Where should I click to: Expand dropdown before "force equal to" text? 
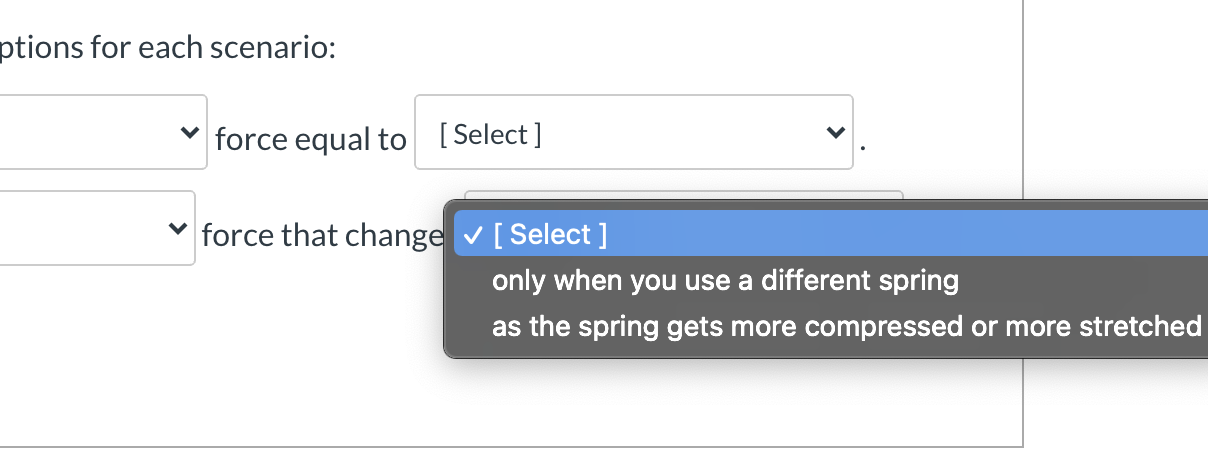pos(100,133)
